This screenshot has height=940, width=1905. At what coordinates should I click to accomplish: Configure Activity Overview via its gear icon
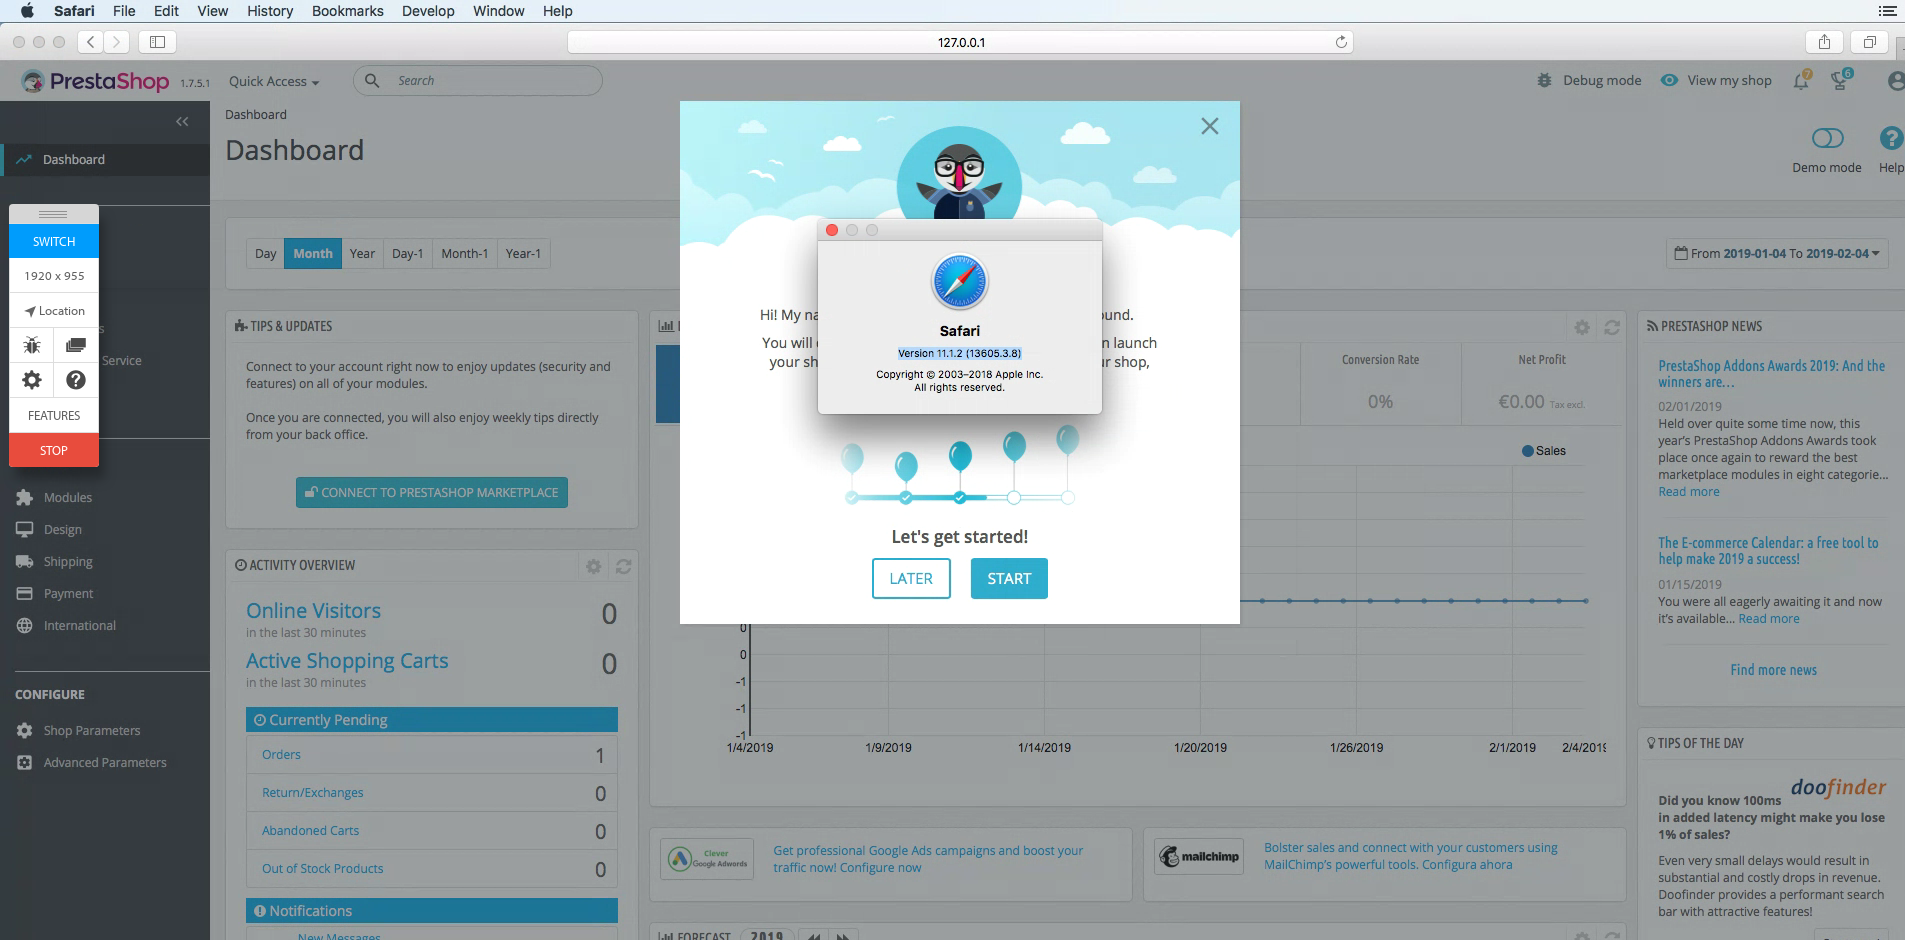tap(593, 566)
